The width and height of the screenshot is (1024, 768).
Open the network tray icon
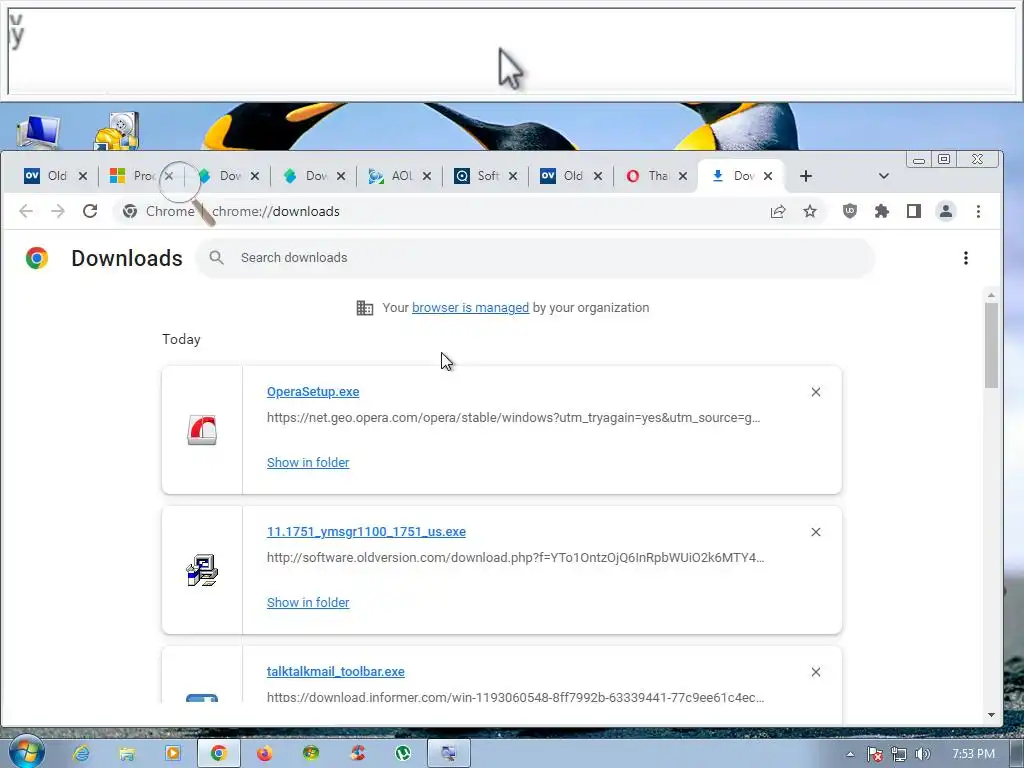pyautogui.click(x=899, y=754)
